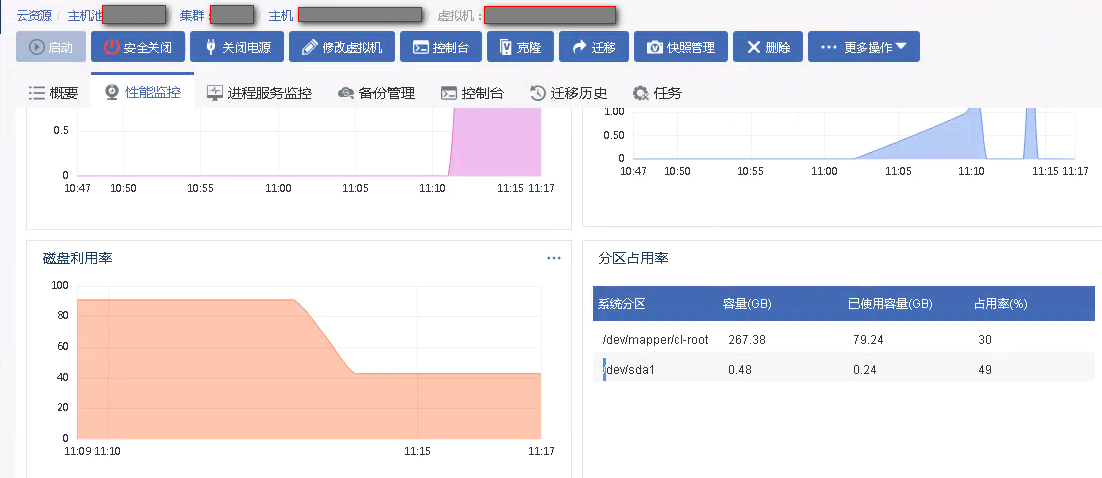Viewport: 1102px width, 478px height.
Task: Click the 启动 start button
Action: tap(51, 47)
